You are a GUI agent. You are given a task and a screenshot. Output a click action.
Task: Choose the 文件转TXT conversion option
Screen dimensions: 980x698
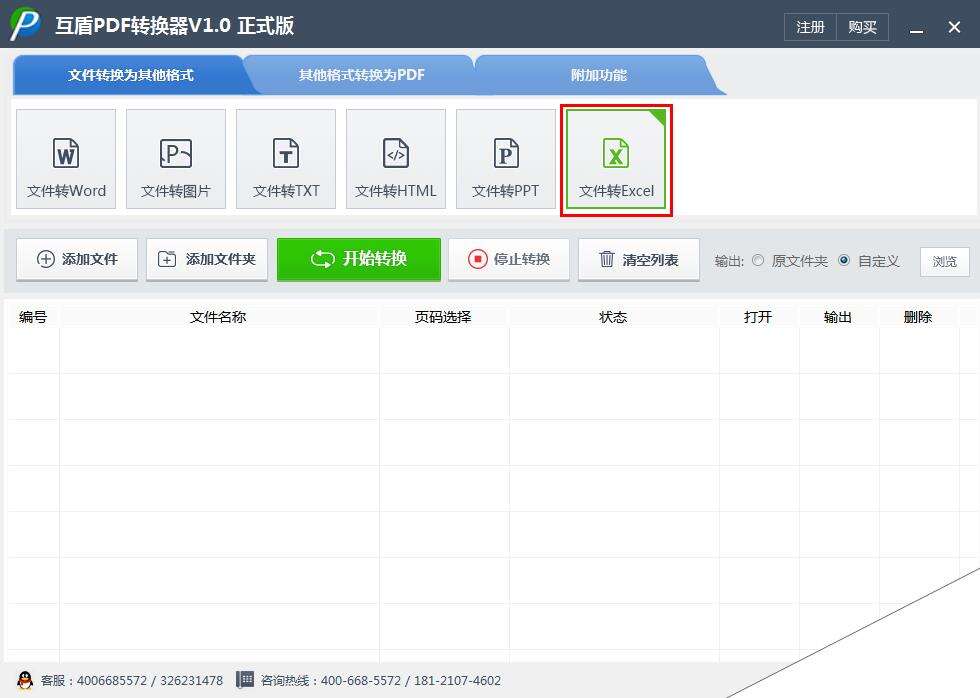pos(286,159)
